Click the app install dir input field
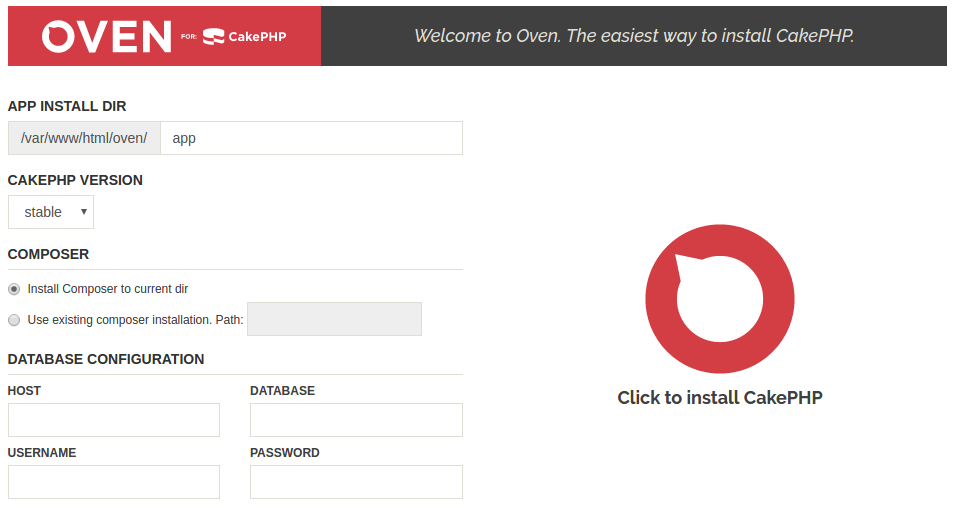This screenshot has width=958, height=513. pyautogui.click(x=311, y=138)
